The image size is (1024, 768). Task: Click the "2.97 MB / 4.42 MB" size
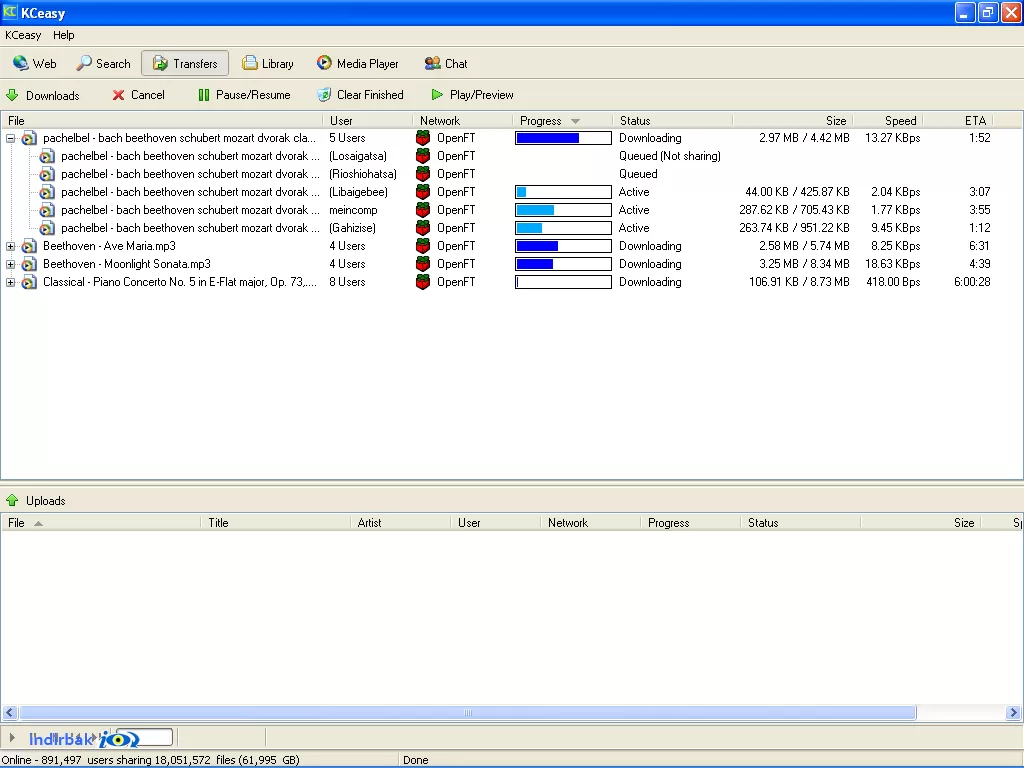click(x=804, y=138)
